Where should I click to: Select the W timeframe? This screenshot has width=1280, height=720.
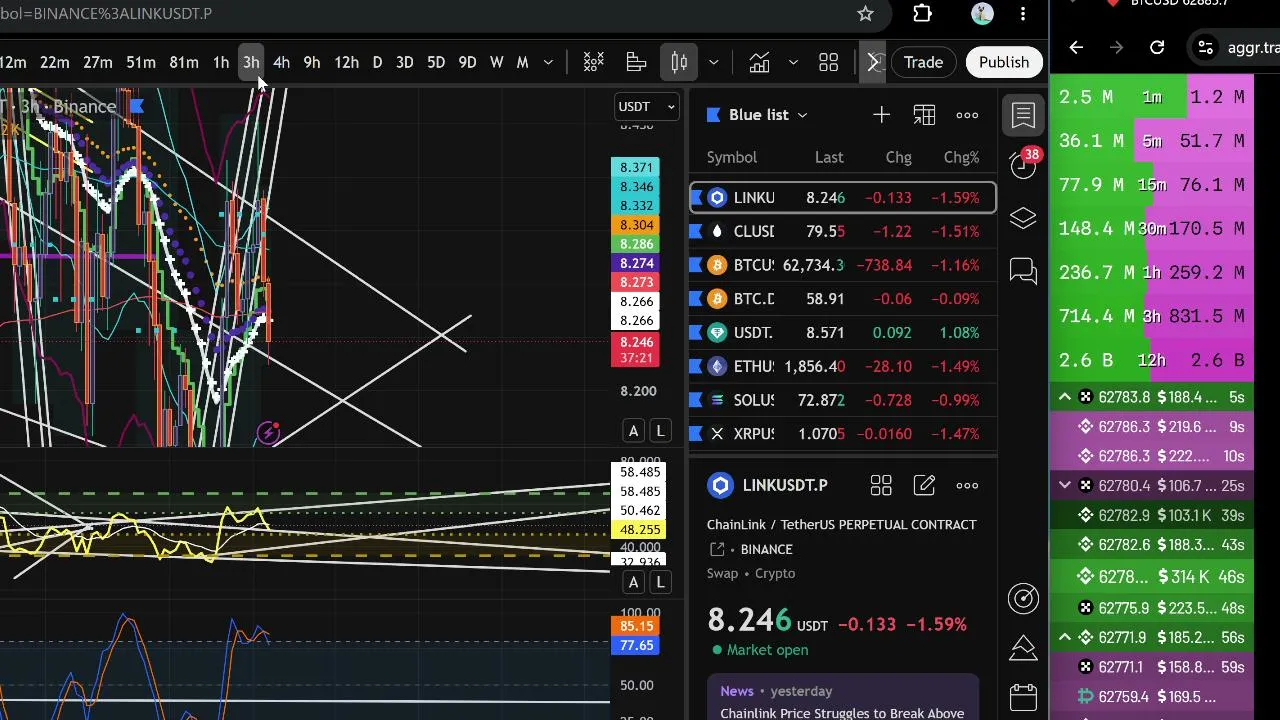[496, 63]
